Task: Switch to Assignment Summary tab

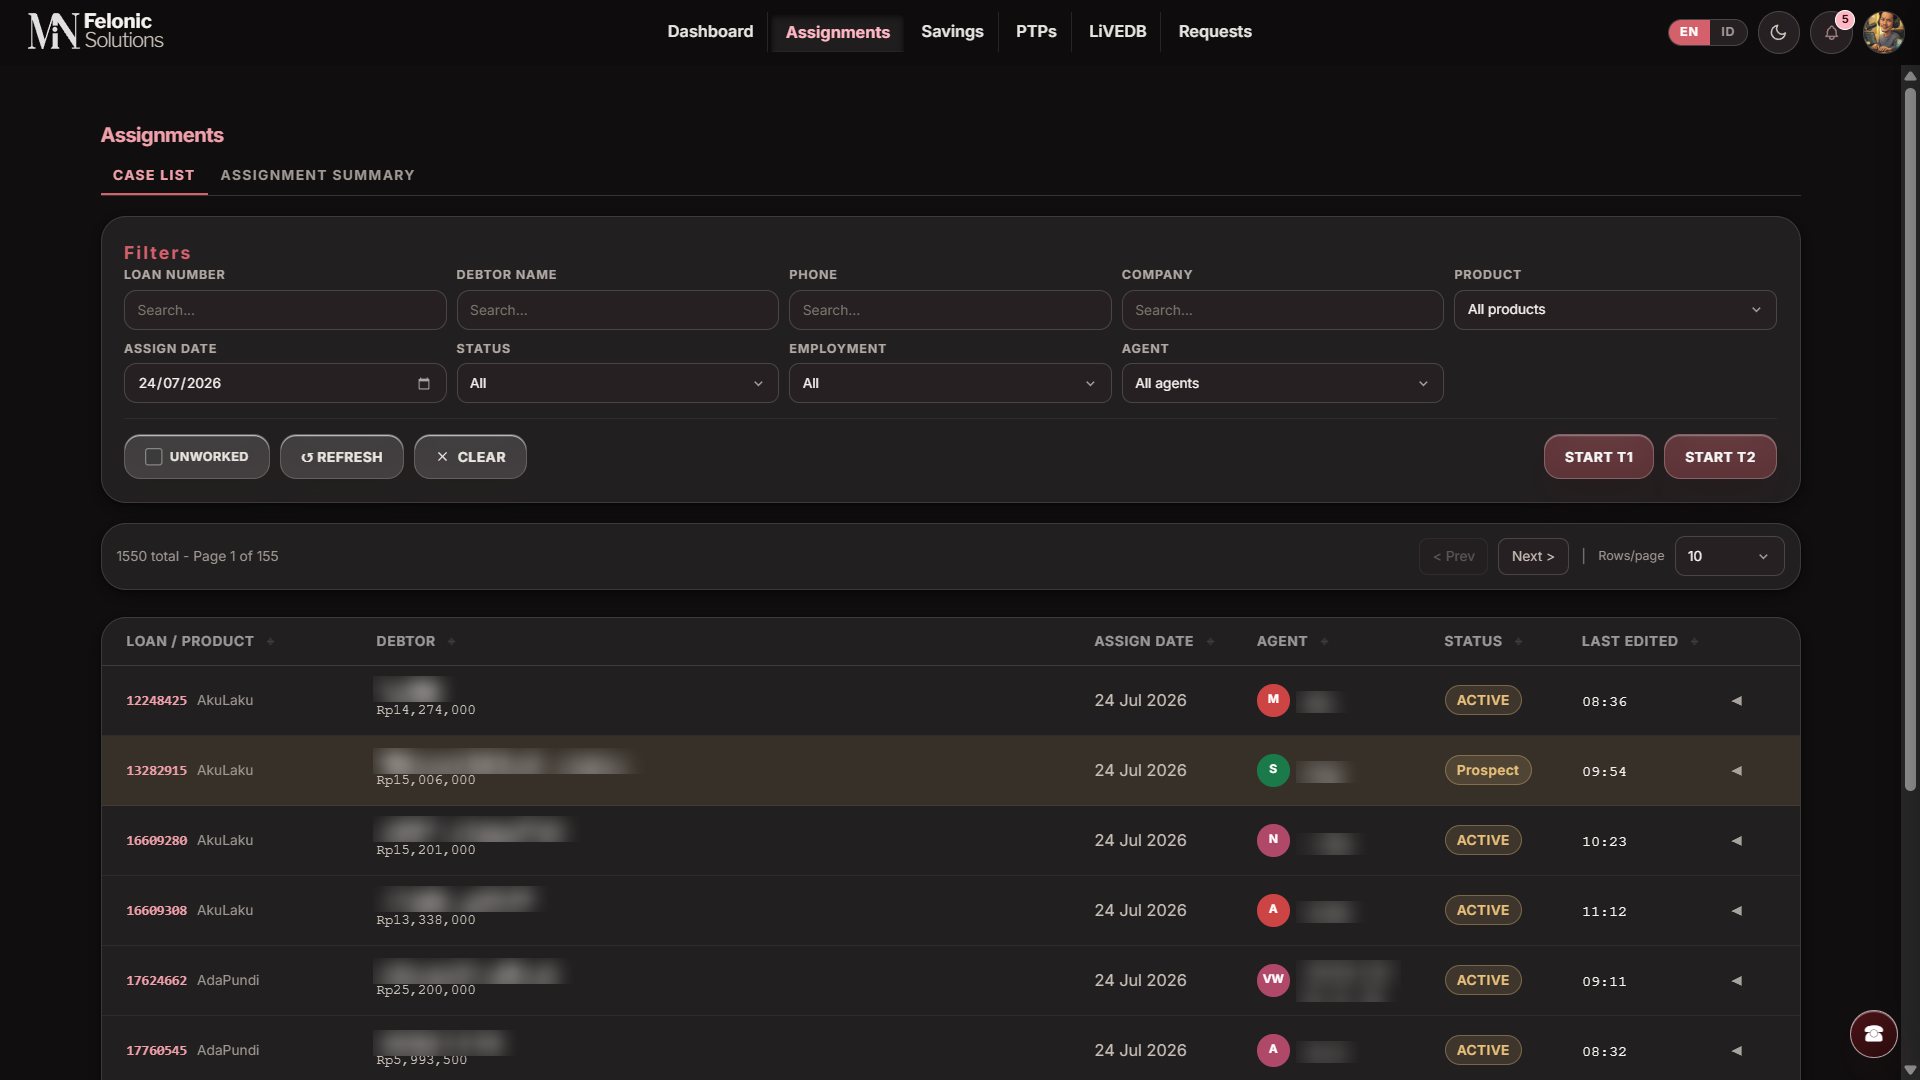Action: point(317,175)
